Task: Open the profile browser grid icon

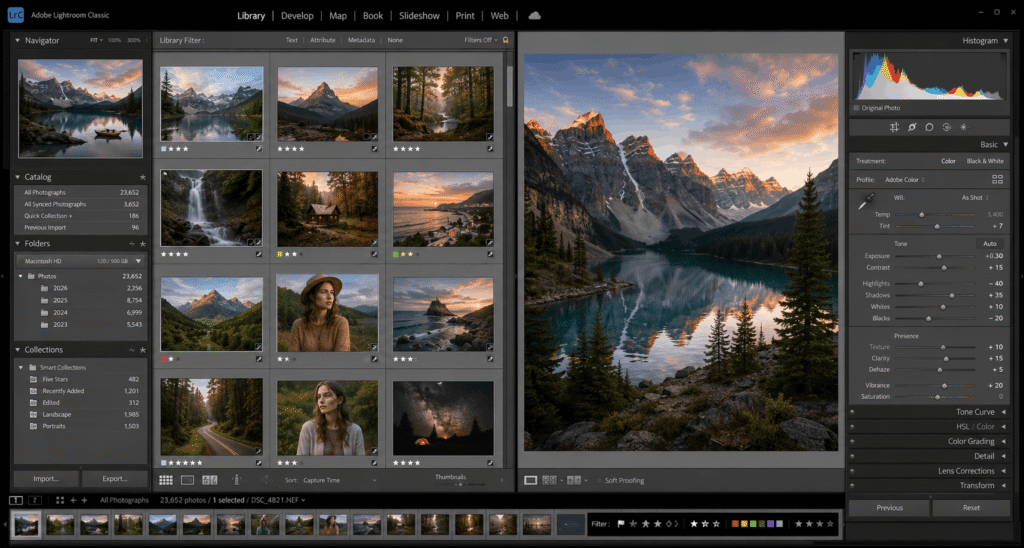Action: (x=997, y=179)
